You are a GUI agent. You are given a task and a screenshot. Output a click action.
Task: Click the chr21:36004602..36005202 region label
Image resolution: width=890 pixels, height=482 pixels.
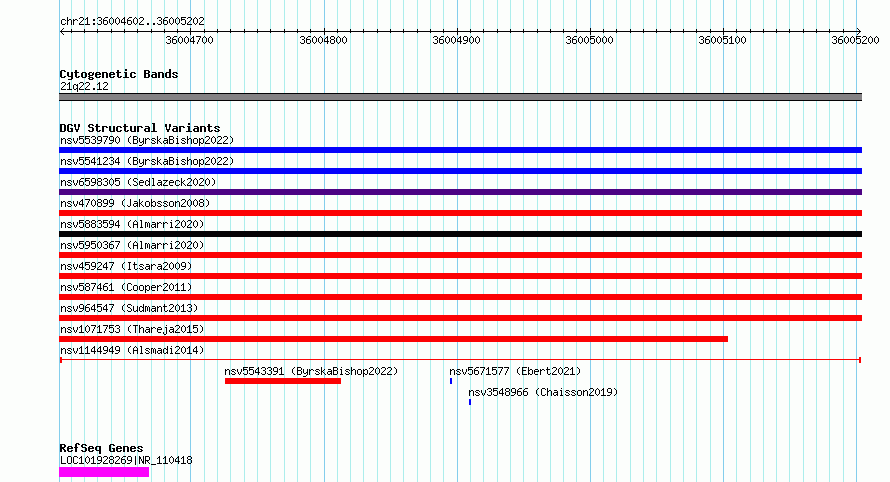(132, 21)
